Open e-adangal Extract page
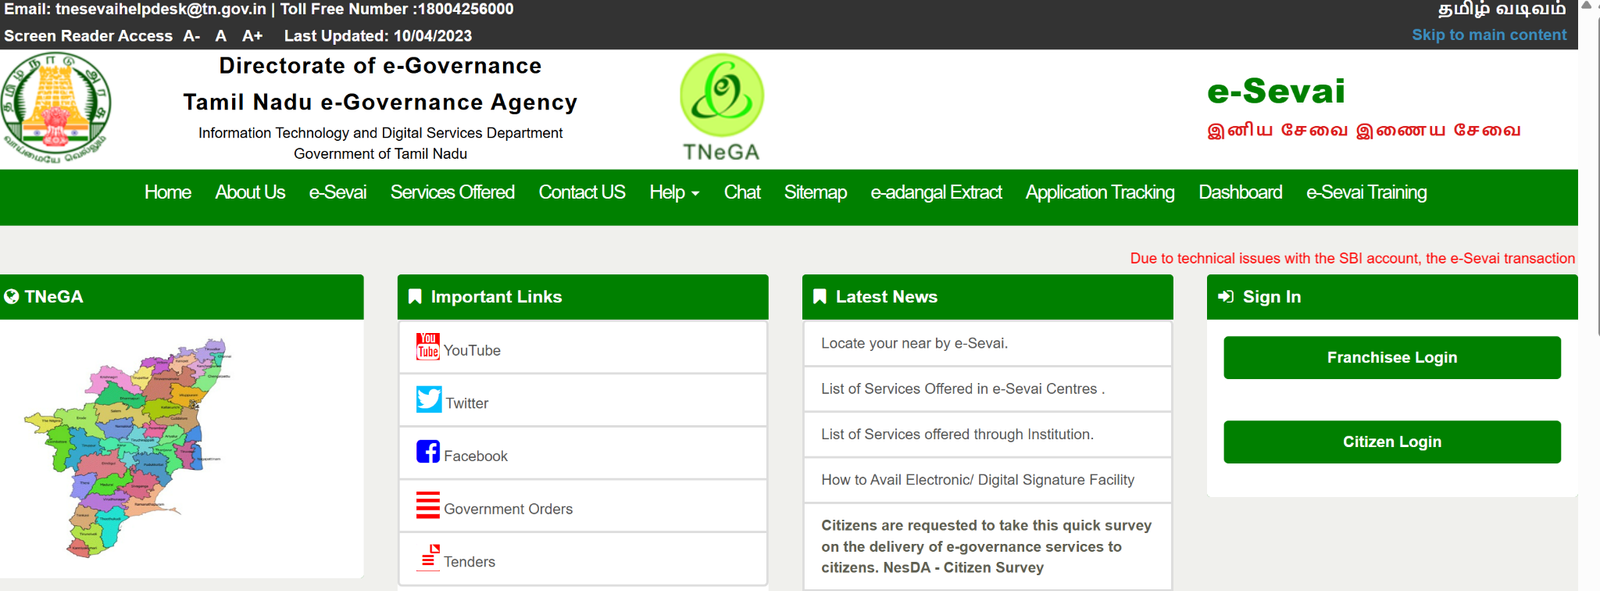Viewport: 1600px width, 591px height. (936, 193)
